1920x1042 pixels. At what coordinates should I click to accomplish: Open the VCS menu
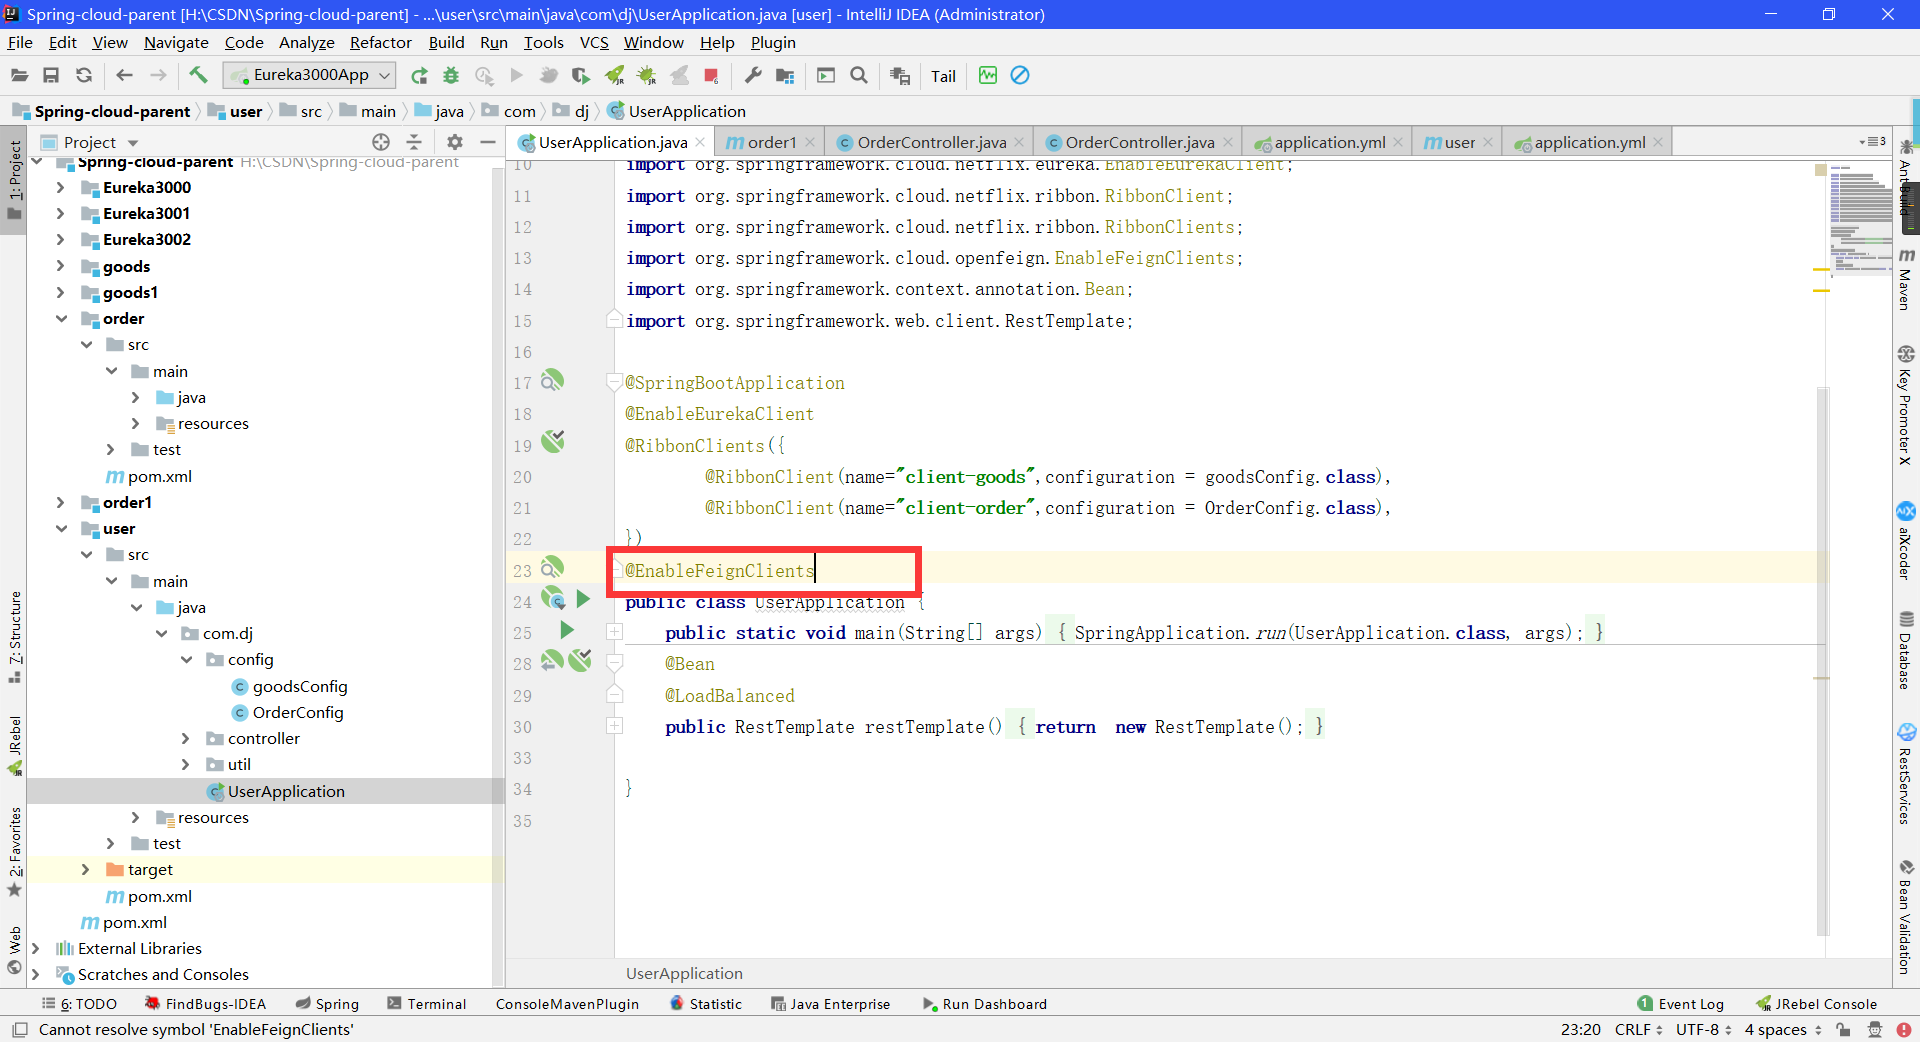tap(594, 42)
